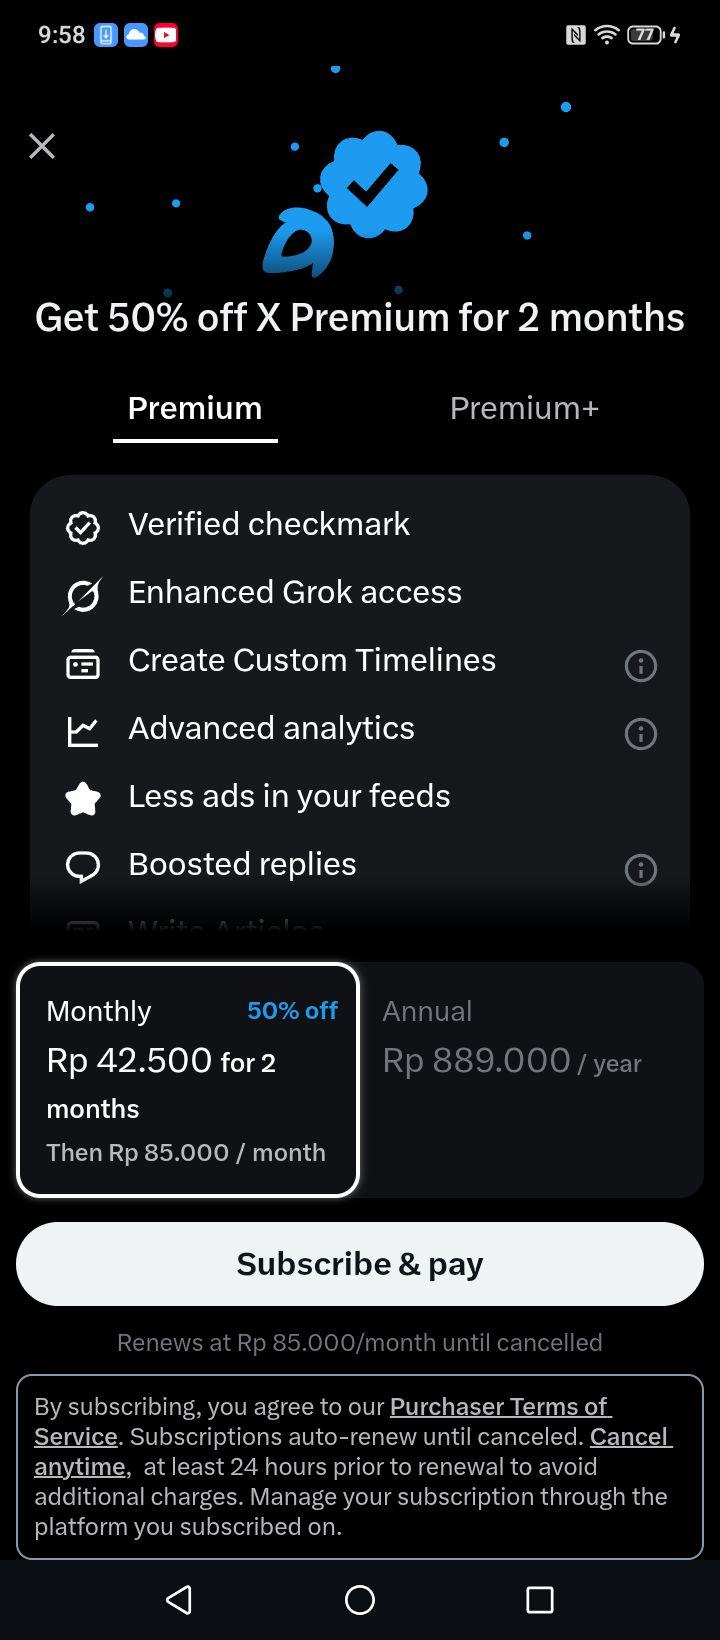This screenshot has width=720, height=1640.
Task: Tap the Advanced analytics chart icon
Action: tap(83, 732)
